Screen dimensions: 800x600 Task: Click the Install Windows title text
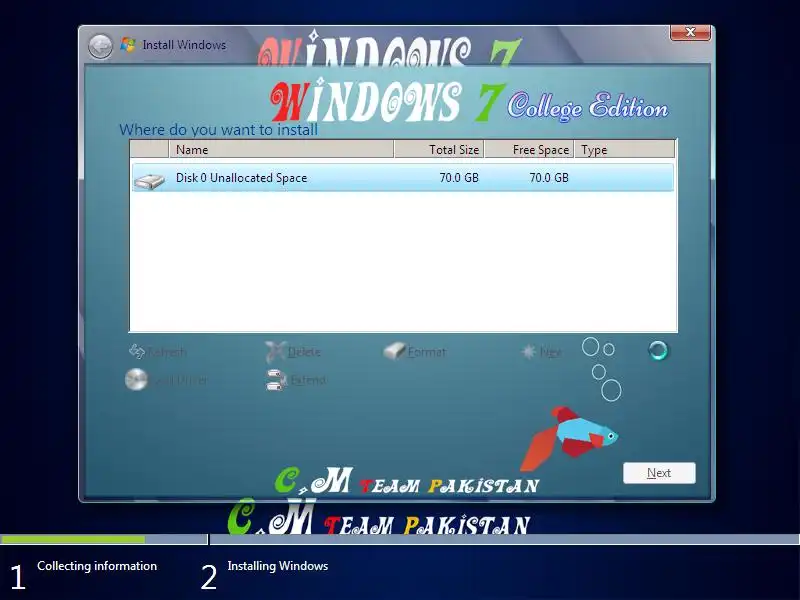tap(184, 45)
